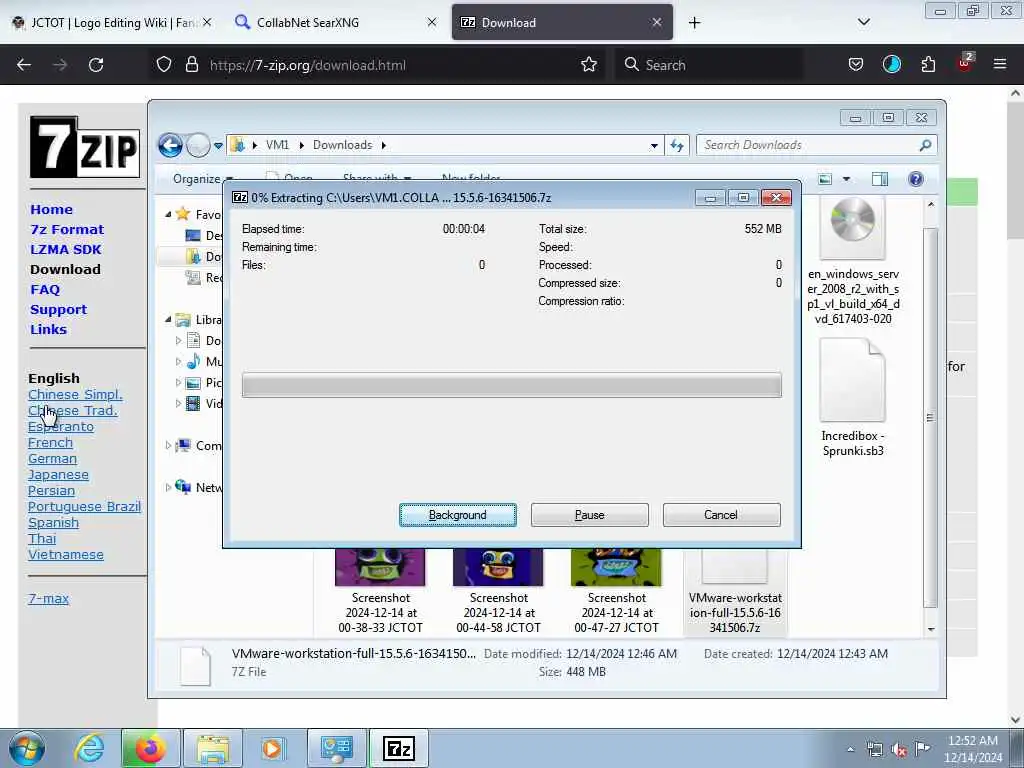This screenshot has width=1024, height=768.
Task: List all tabs with the chevron button
Action: 863,22
